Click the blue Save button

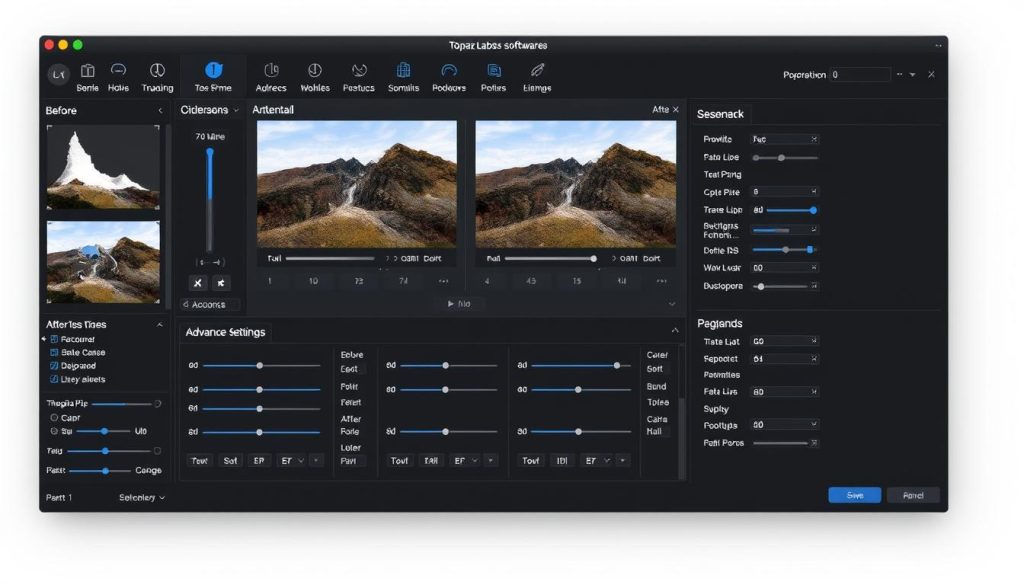coord(854,494)
